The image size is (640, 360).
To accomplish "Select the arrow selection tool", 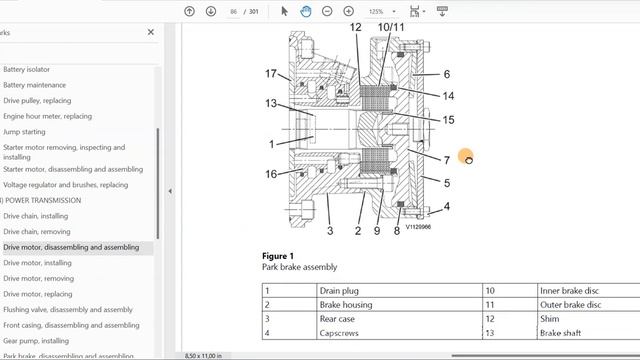I will pos(284,11).
